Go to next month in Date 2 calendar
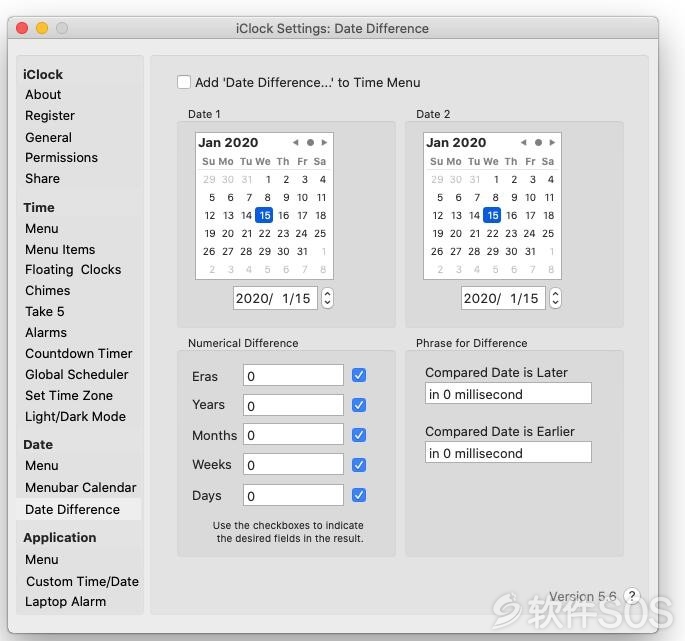Screen dimensions: 685x641 coord(552,142)
